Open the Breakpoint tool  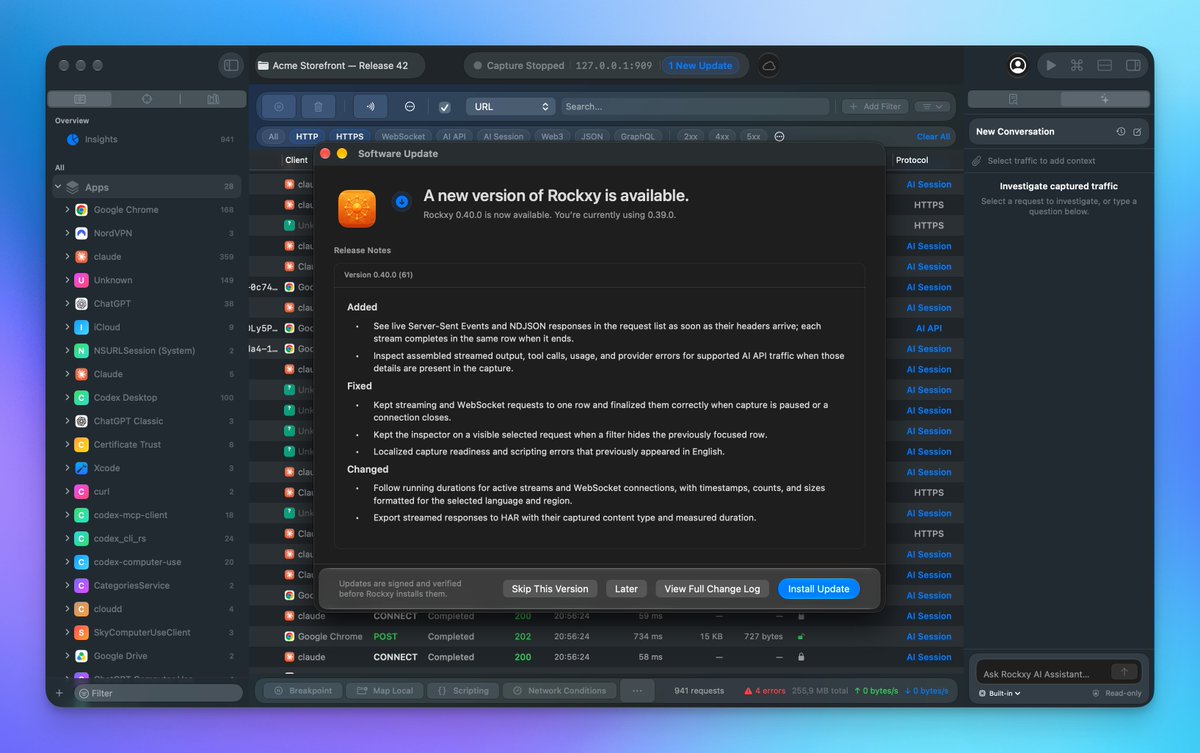coord(301,691)
